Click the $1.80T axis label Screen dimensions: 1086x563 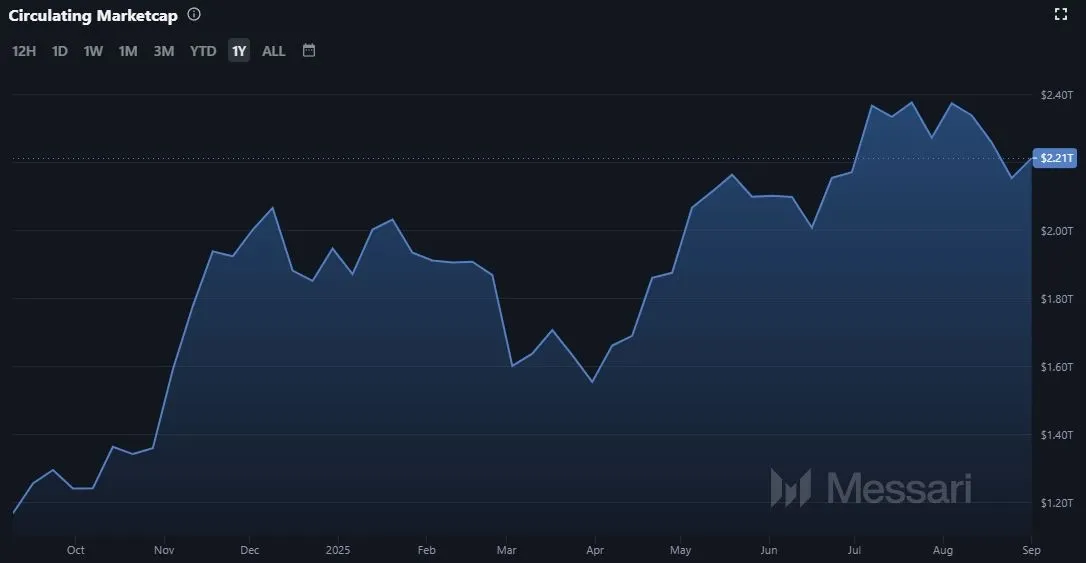tap(1057, 299)
